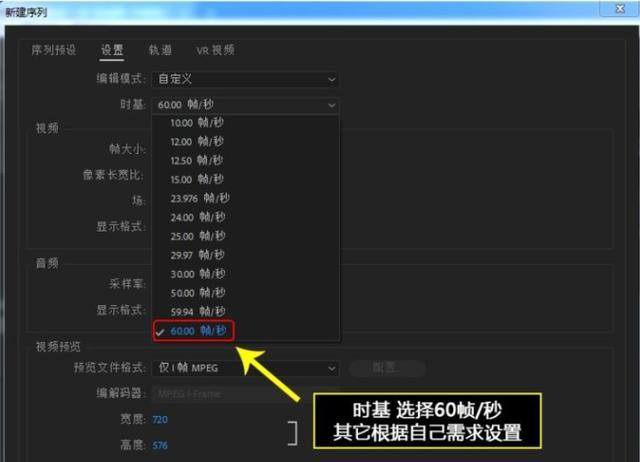Click the disabled 配置 button
Viewport: 640px width, 462px height.
[387, 368]
